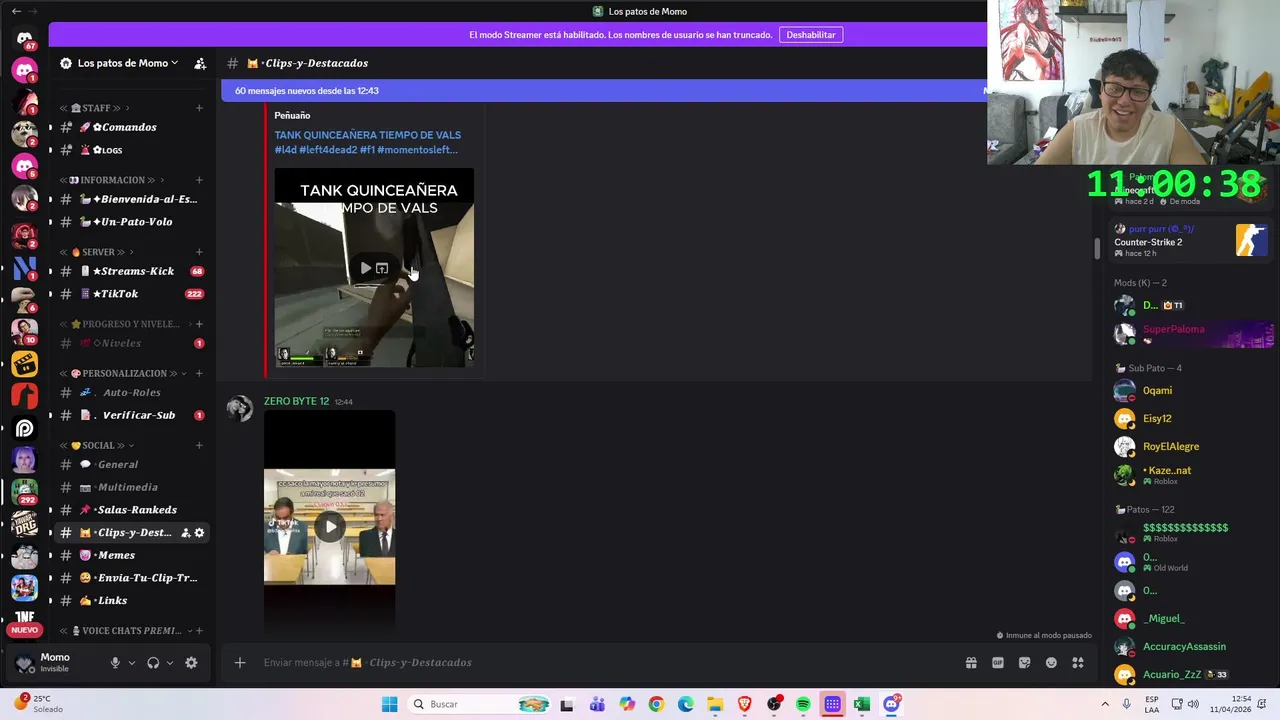Open microphone input options arrow
The image size is (1280, 720).
coord(131,663)
